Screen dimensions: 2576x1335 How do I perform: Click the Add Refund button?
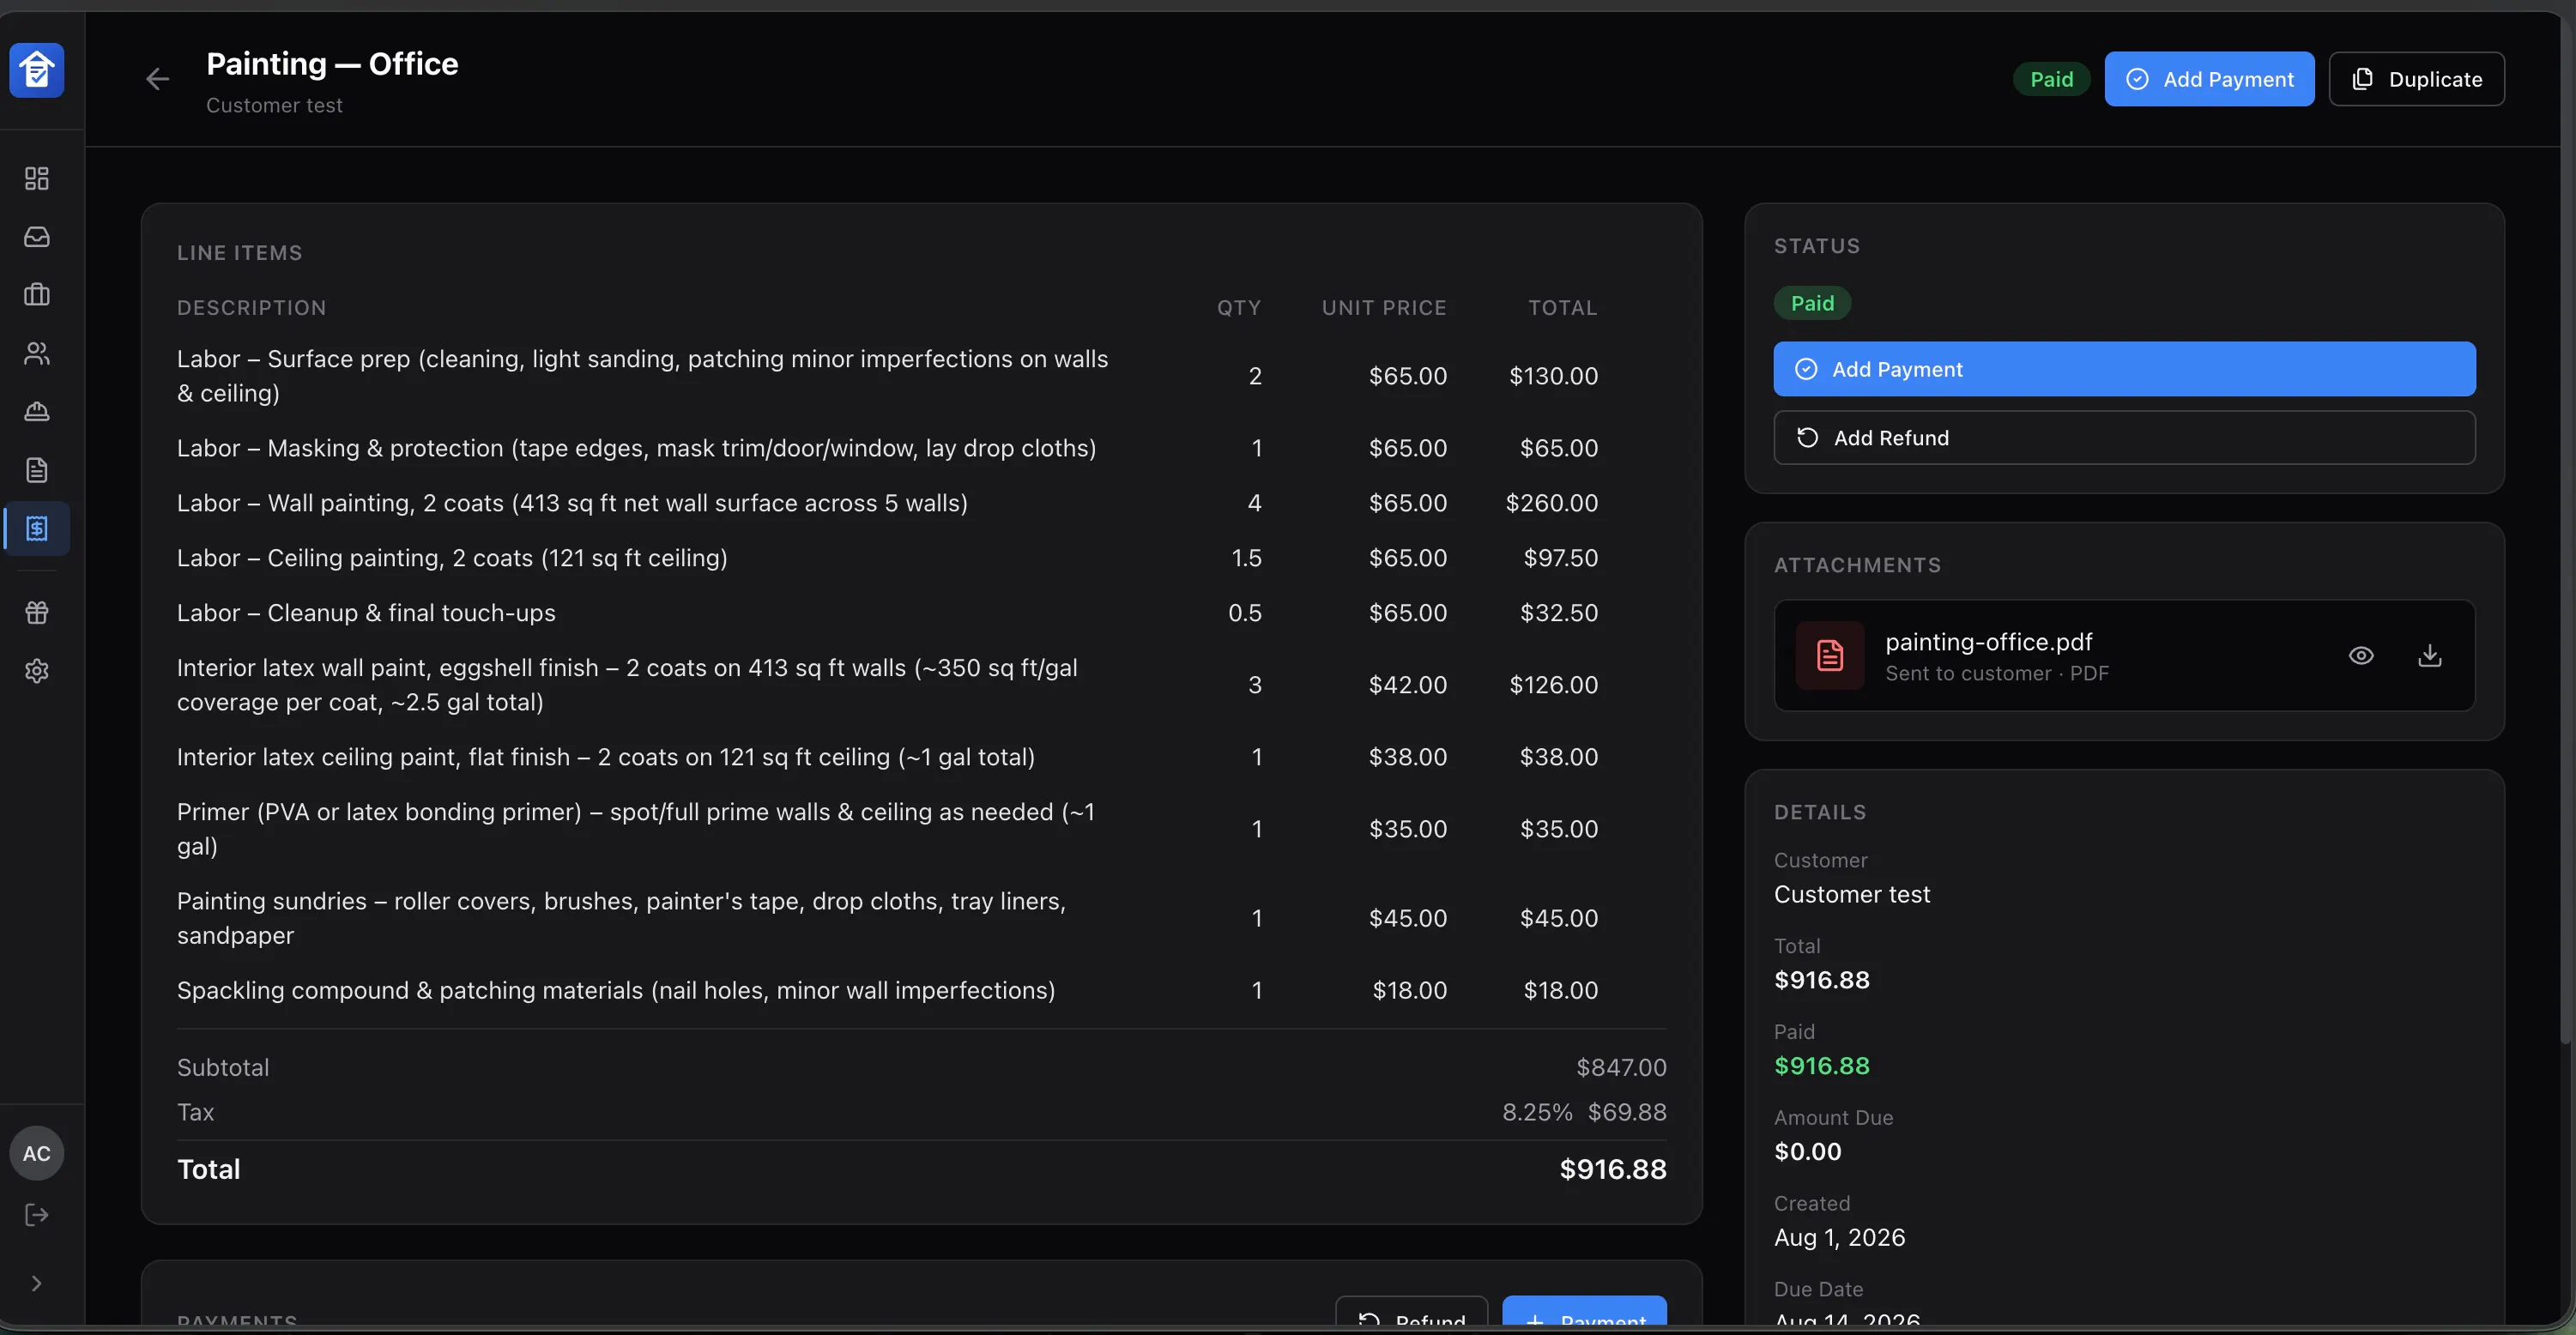[2124, 438]
